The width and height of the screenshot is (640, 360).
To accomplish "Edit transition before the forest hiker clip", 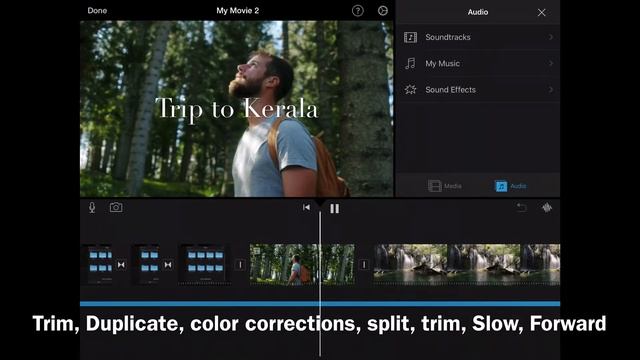I will tap(240, 265).
